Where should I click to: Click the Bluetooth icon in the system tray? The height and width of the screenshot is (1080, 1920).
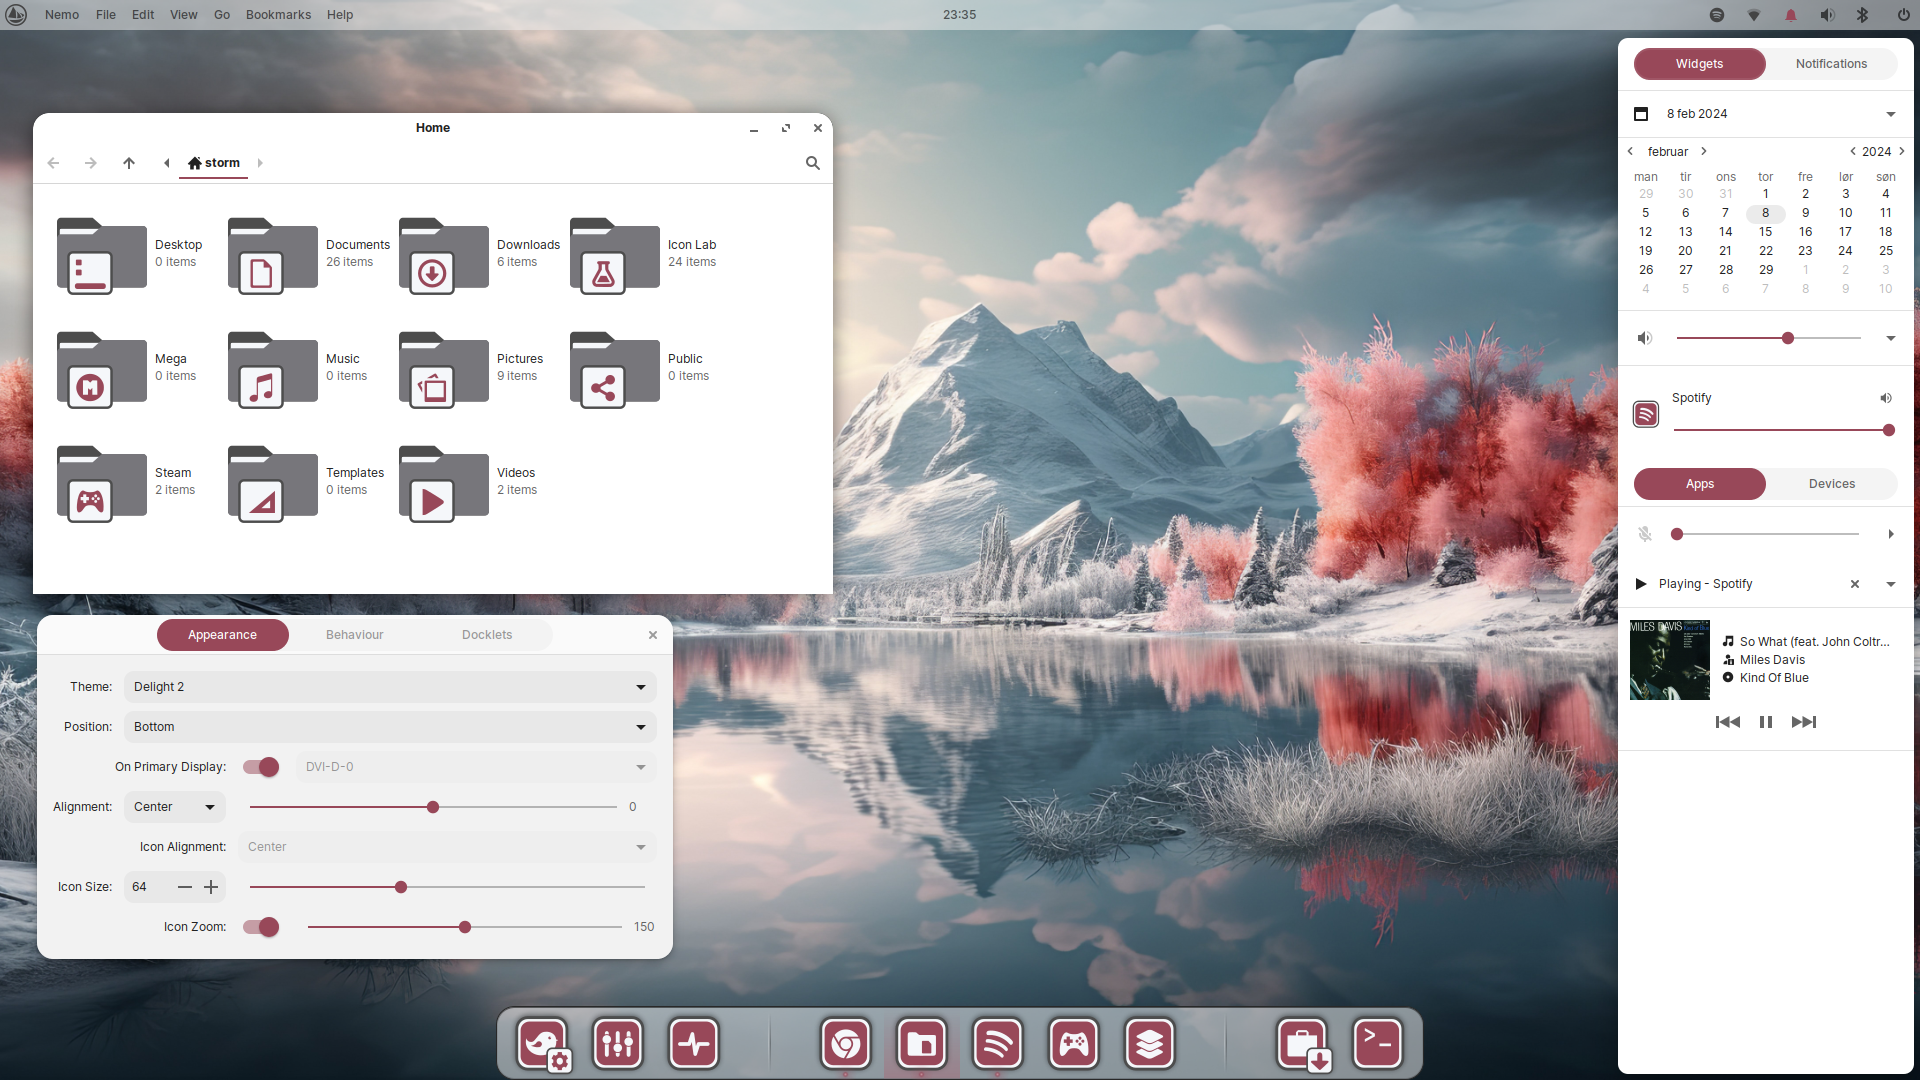click(x=1862, y=14)
